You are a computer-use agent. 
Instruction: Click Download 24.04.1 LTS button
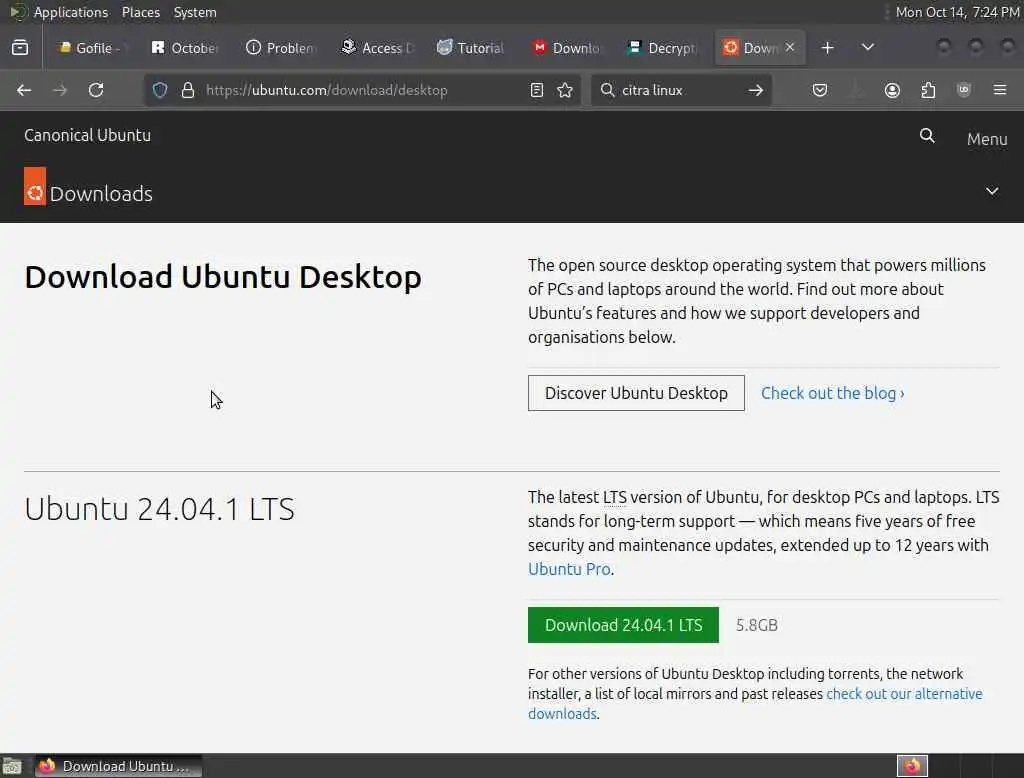click(x=623, y=625)
